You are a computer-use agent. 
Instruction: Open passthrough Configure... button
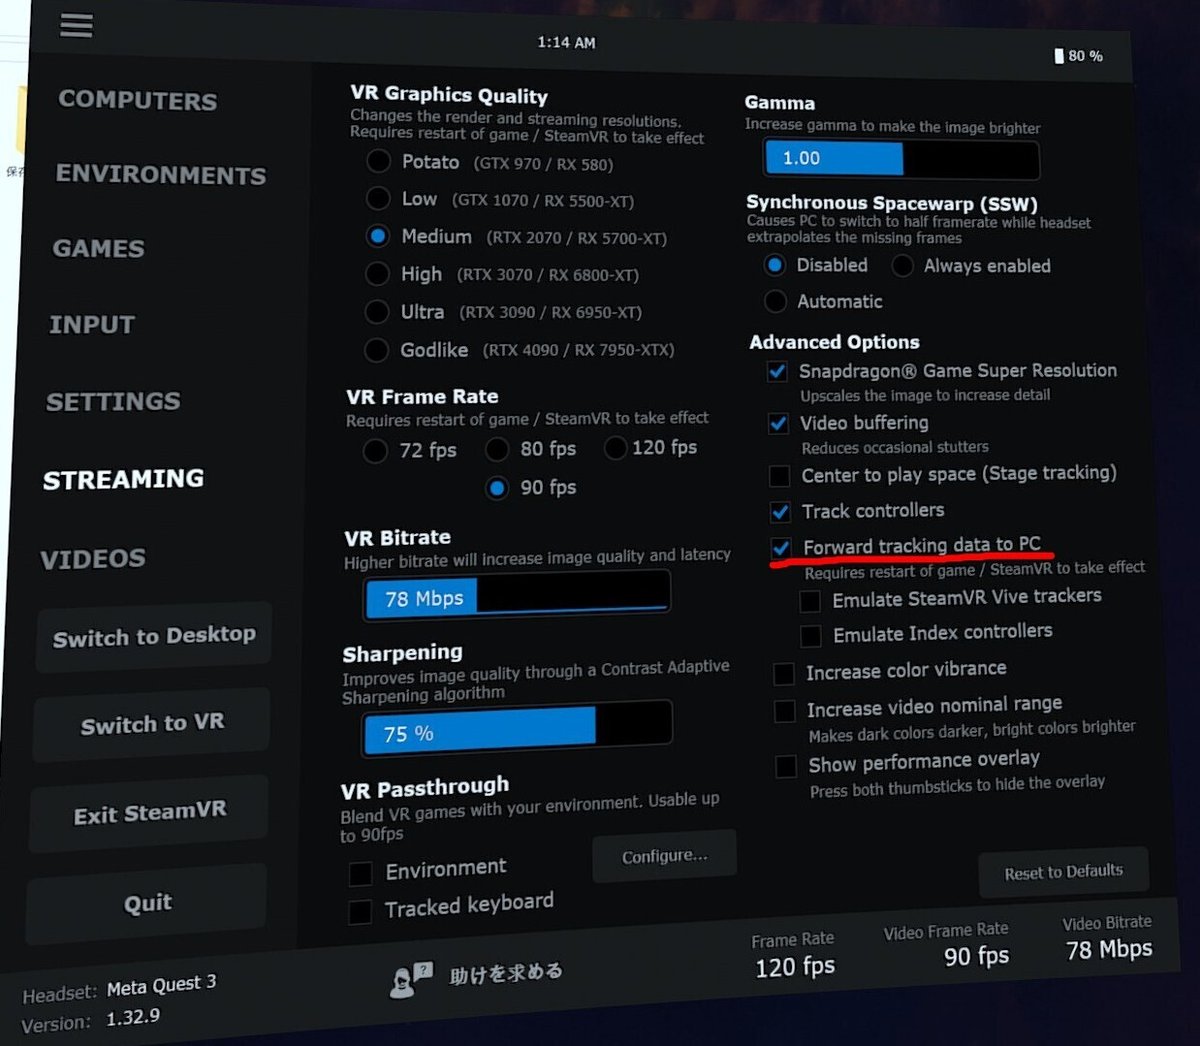[x=664, y=856]
